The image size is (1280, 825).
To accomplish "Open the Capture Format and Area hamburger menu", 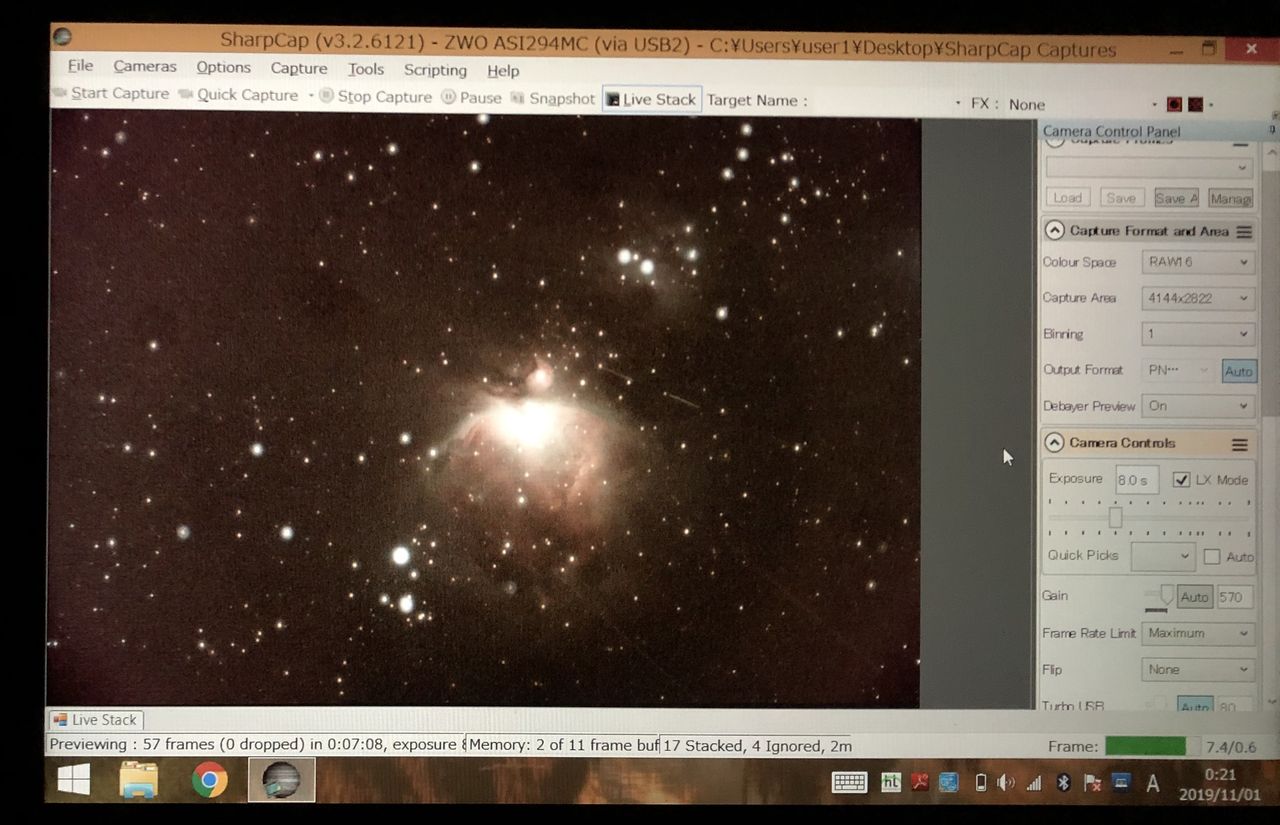I will pyautogui.click(x=1244, y=232).
